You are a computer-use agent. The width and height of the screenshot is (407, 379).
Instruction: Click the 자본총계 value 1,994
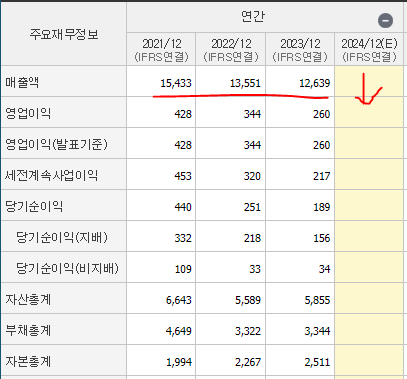tap(179, 362)
